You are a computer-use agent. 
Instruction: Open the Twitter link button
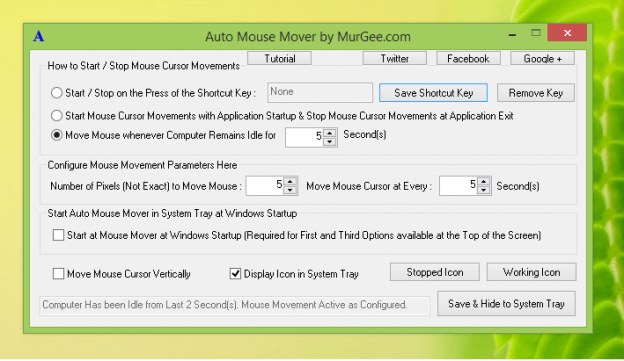coord(394,59)
